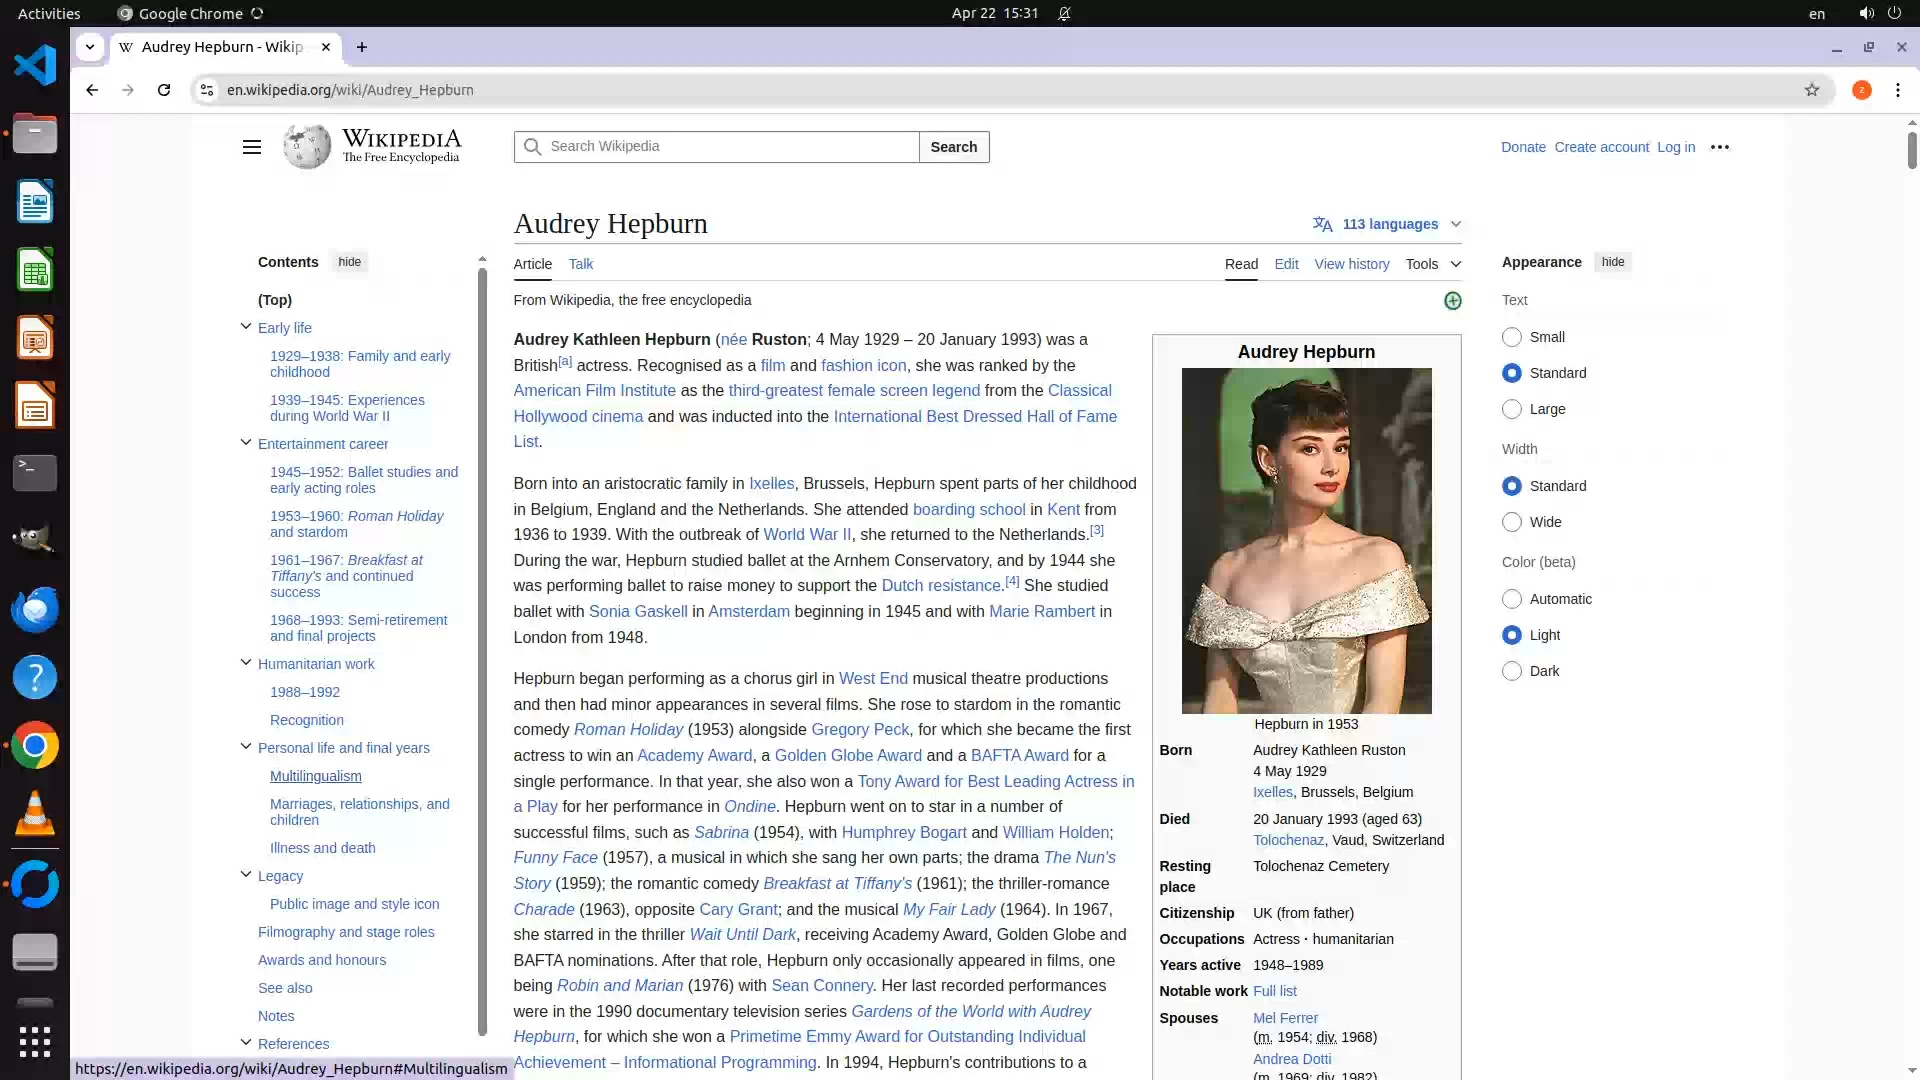Viewport: 1920px width, 1080px height.
Task: Bookmark this page with the star icon
Action: pos(1811,90)
